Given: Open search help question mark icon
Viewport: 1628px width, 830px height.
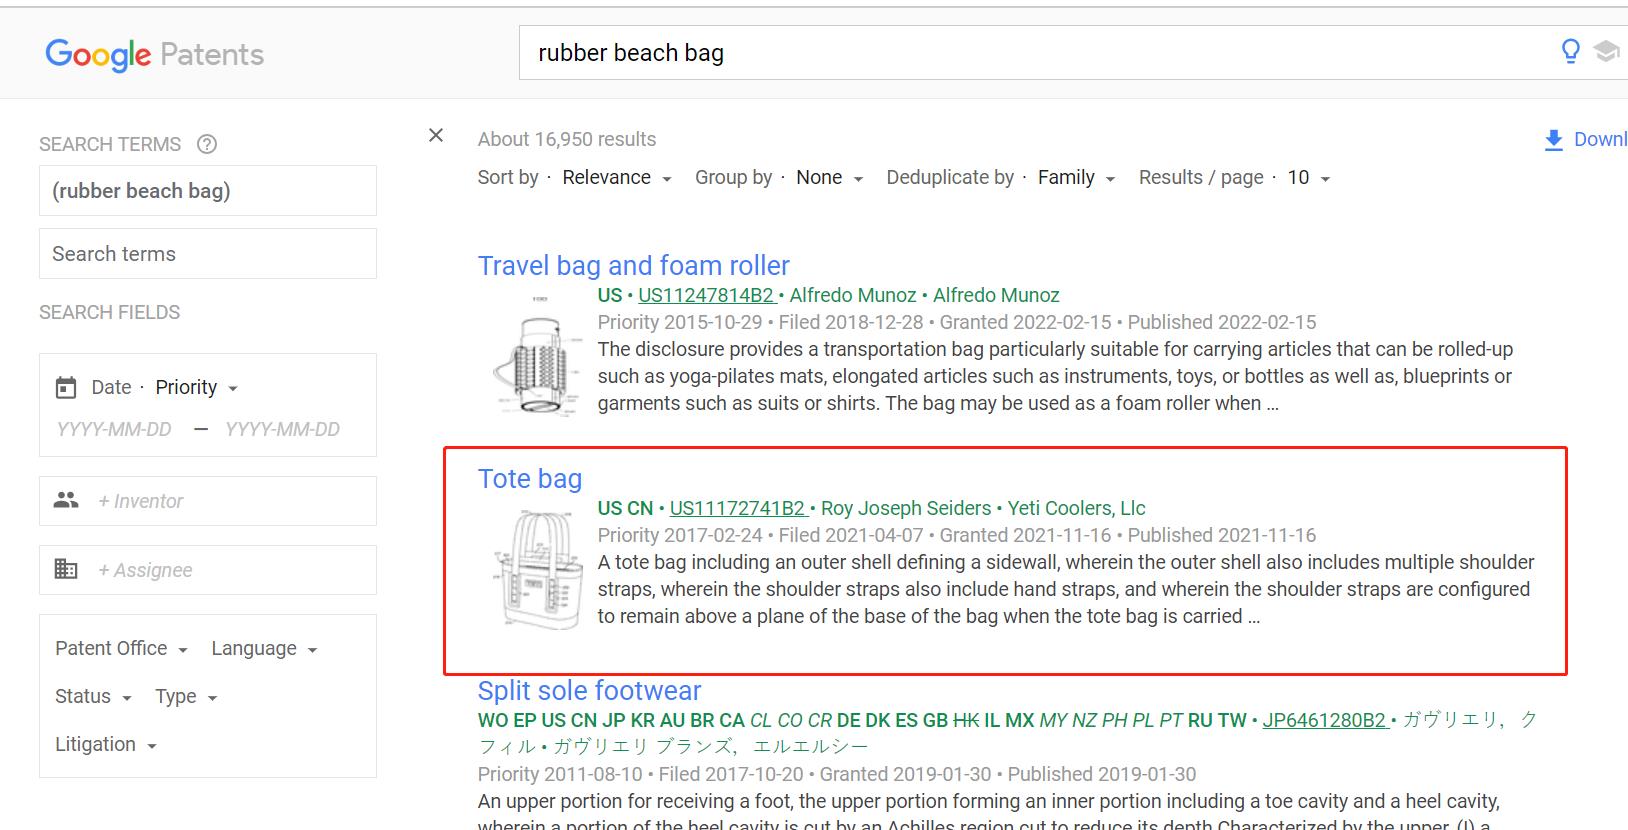Looking at the screenshot, I should pyautogui.click(x=207, y=144).
